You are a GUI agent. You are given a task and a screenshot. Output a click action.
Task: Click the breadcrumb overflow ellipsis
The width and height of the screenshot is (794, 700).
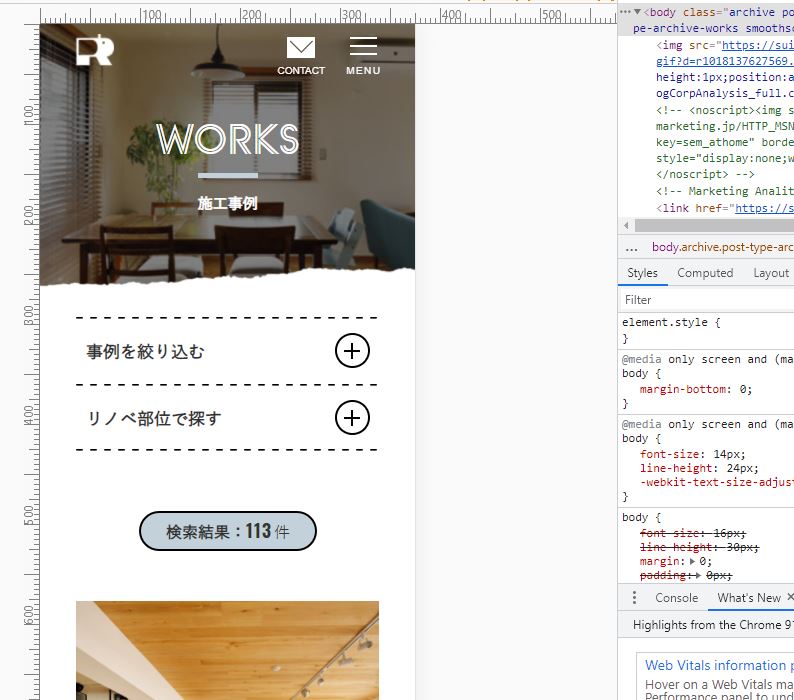pyautogui.click(x=631, y=248)
